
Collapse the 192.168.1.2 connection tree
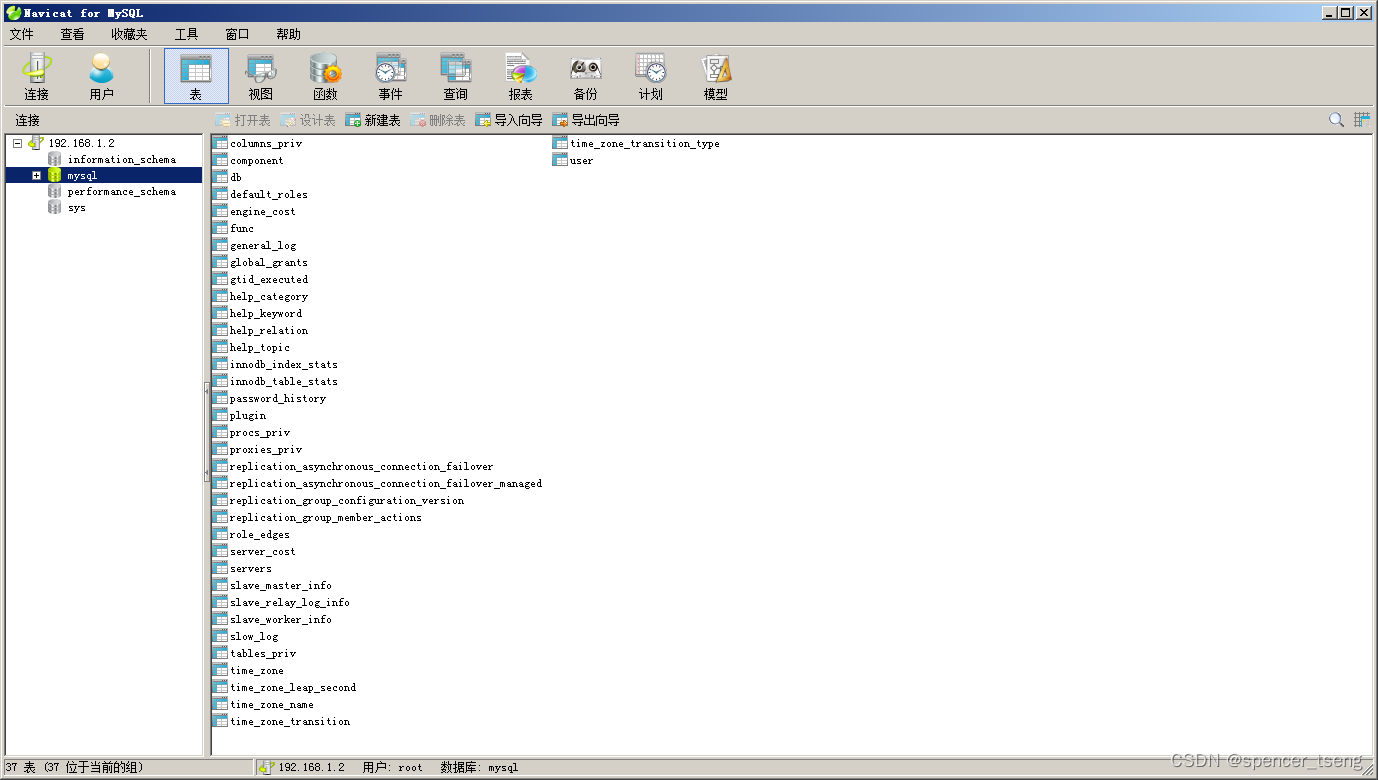tap(16, 142)
